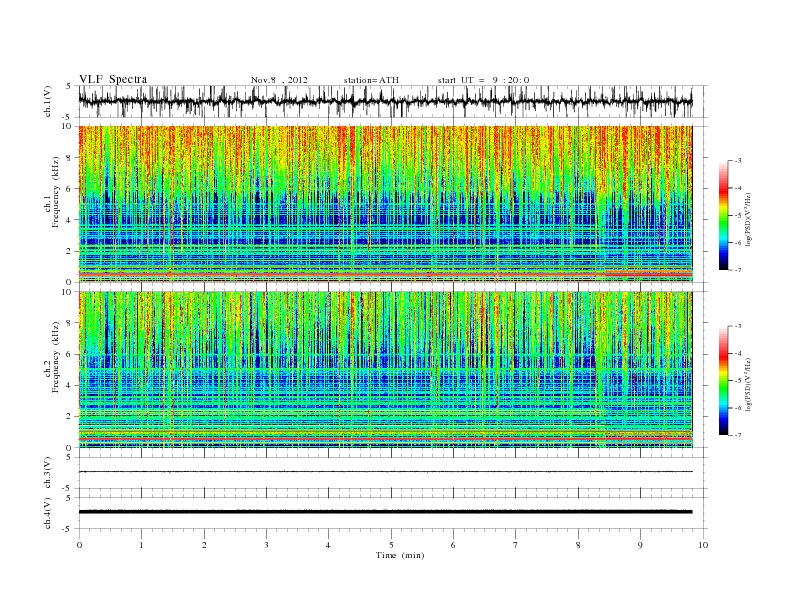Click time axis tick label "7"
The width and height of the screenshot is (792, 612).
point(516,545)
